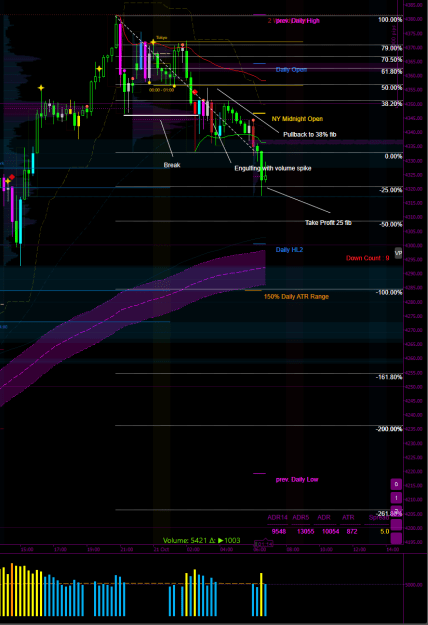Select the 100.00% Fibonacci level label

click(x=390, y=20)
